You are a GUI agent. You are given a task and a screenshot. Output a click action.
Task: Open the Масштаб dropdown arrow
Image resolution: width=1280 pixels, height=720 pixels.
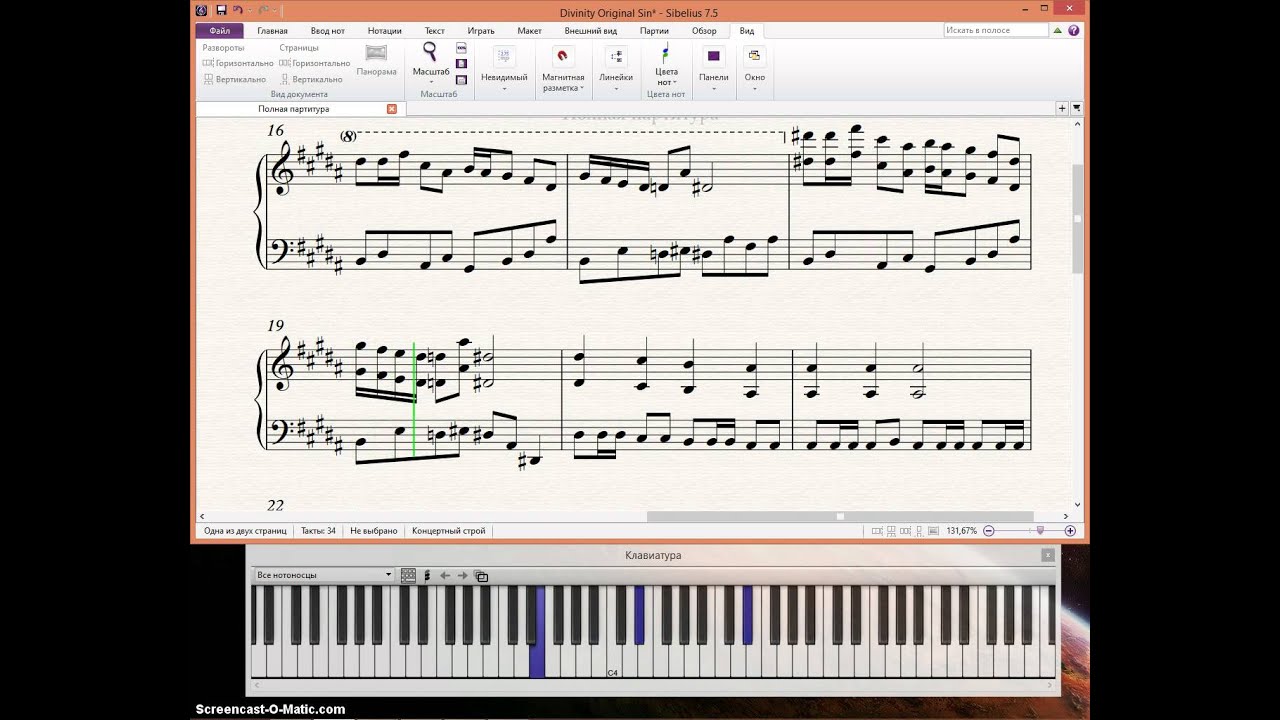click(x=431, y=81)
